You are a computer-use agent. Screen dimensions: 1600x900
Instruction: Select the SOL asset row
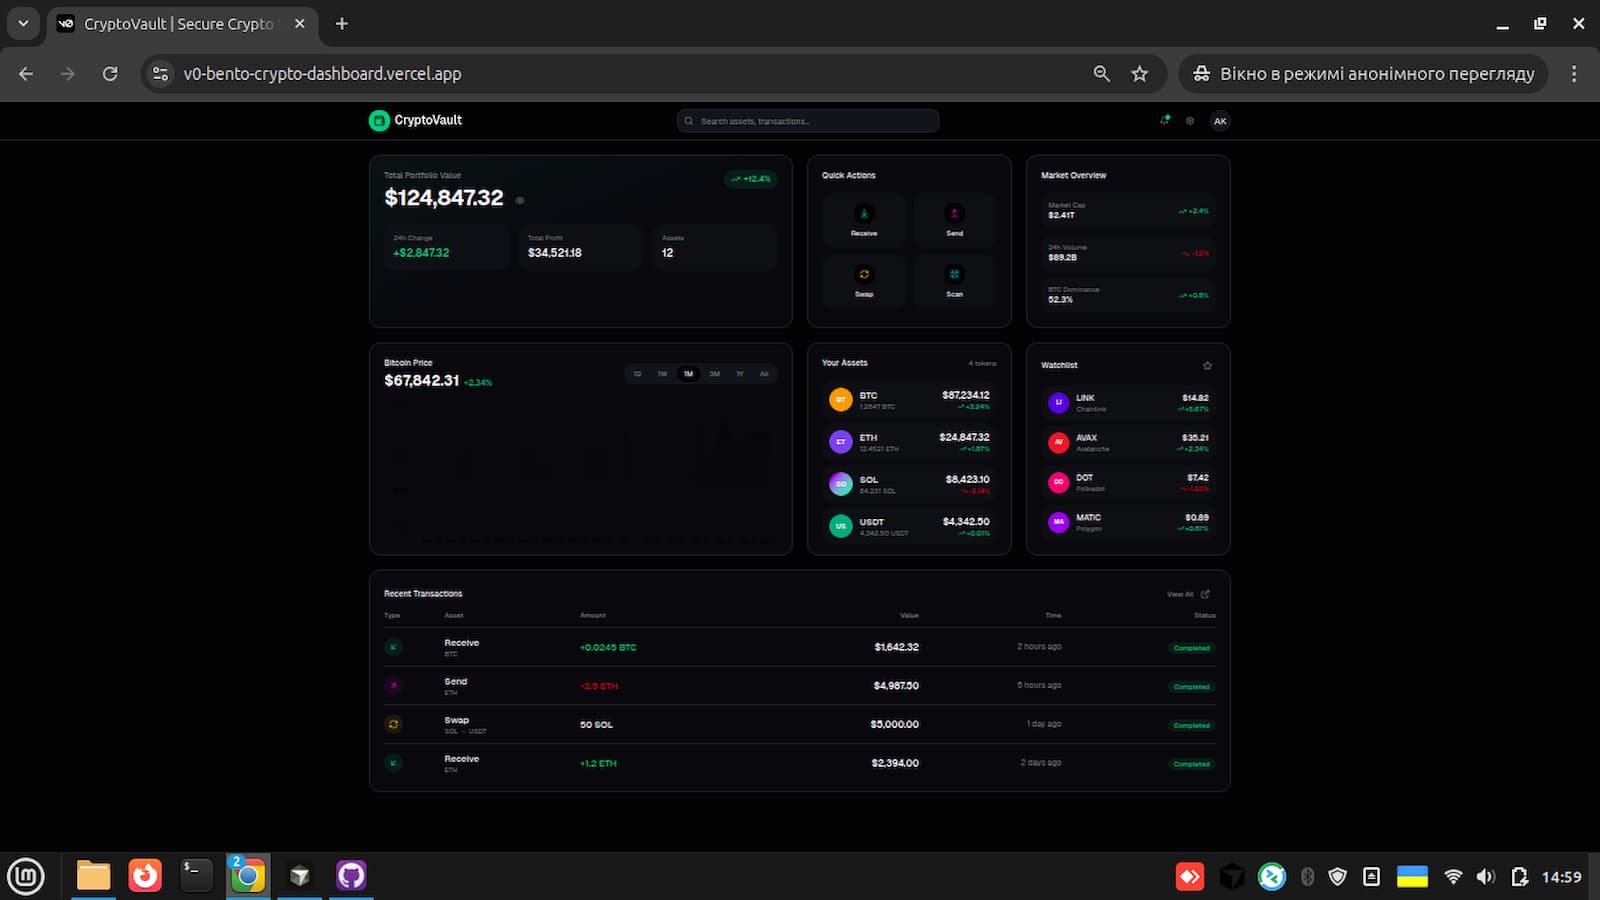tap(909, 484)
